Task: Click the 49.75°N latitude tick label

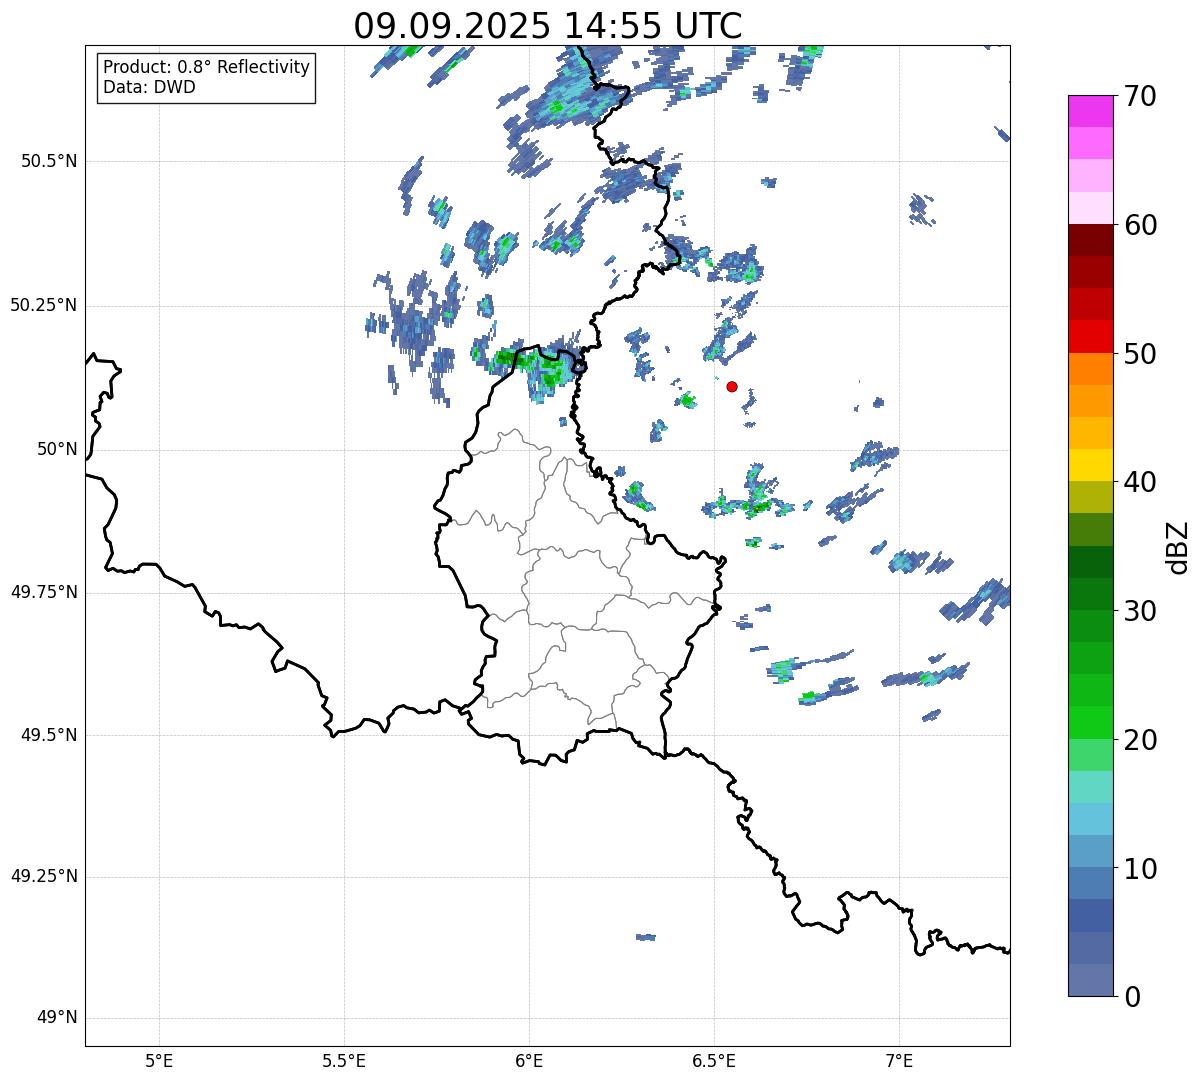Action: pos(44,592)
